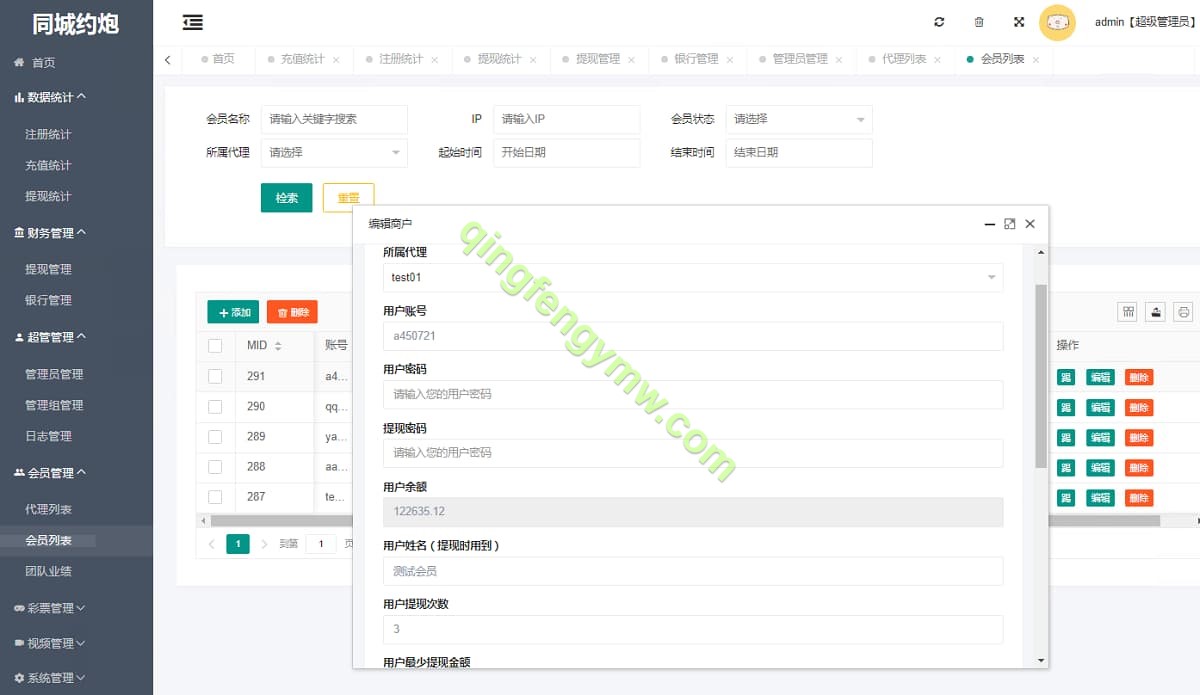Check the box for MID 289 row
This screenshot has height=695, width=1200.
click(x=215, y=437)
